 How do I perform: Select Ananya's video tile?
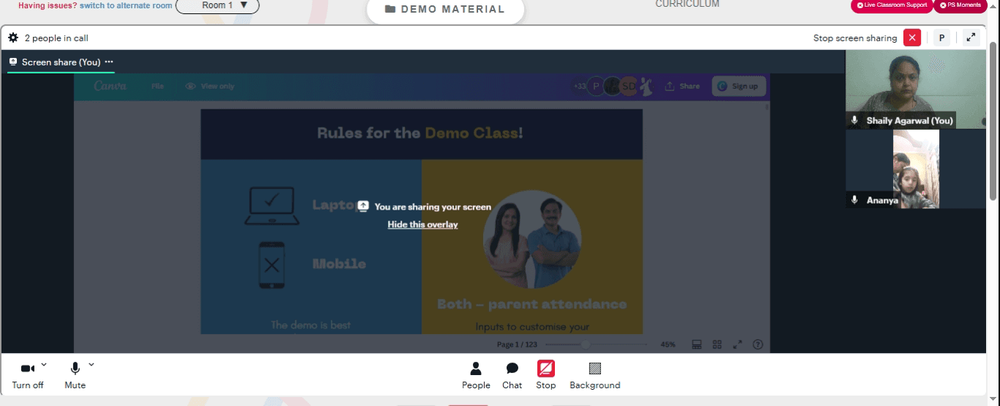pyautogui.click(x=915, y=169)
